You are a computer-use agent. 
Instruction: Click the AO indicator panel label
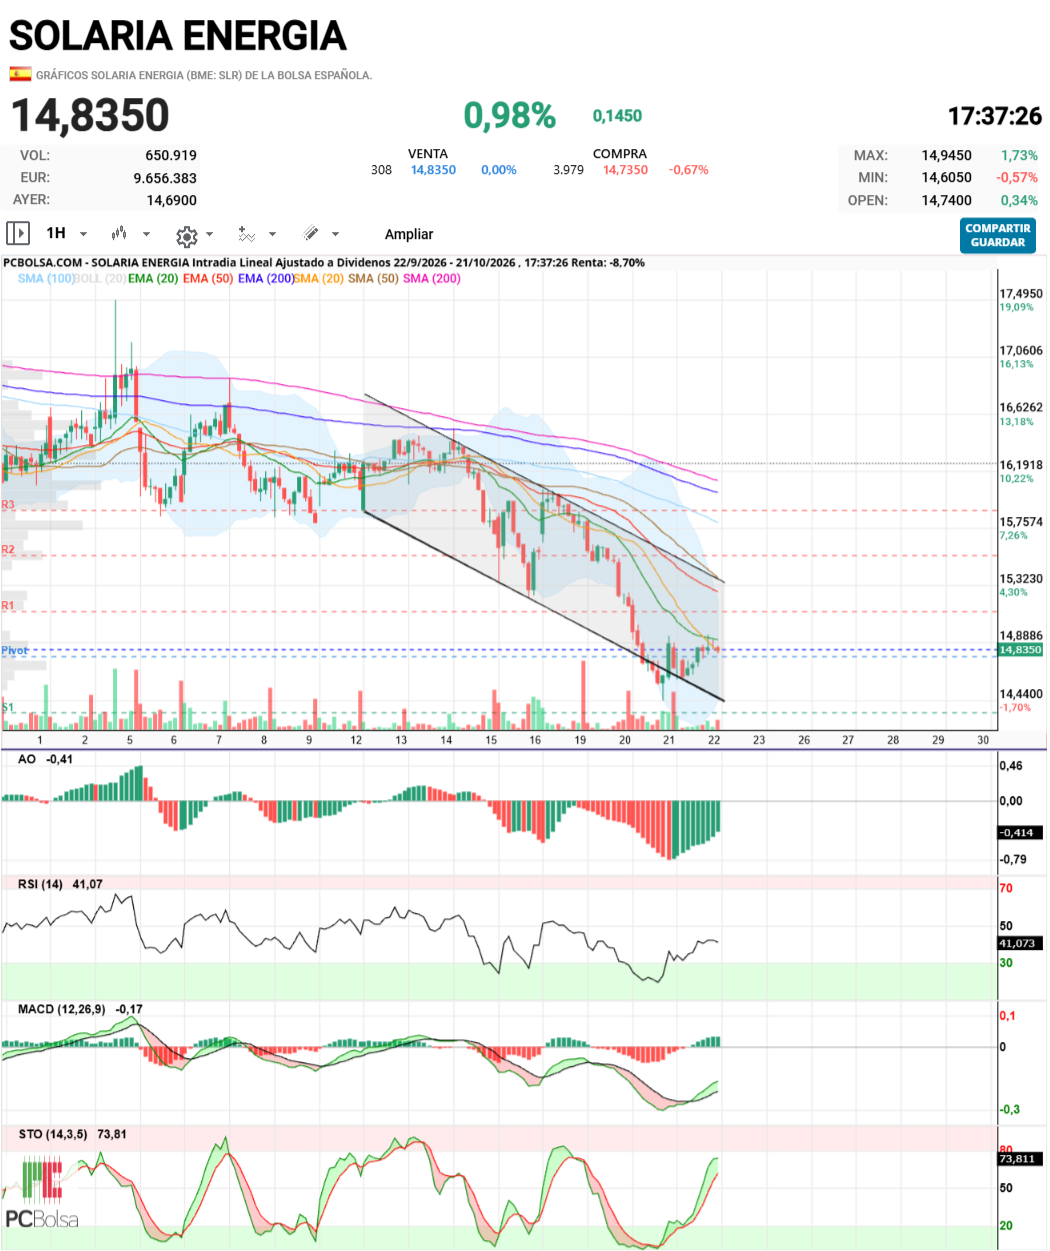tap(27, 759)
